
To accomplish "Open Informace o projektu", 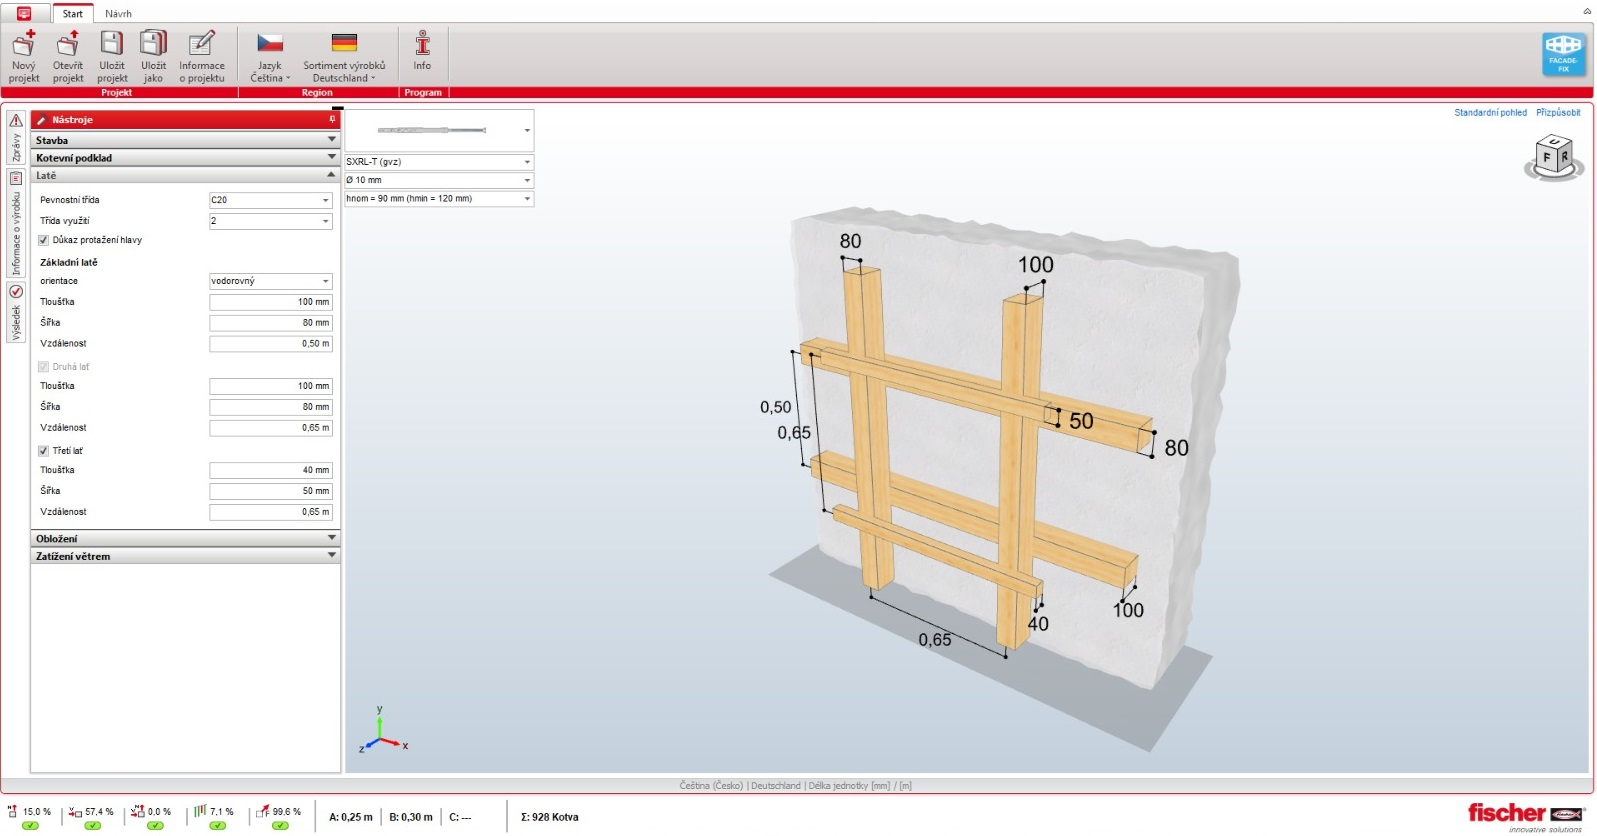I will coord(202,57).
